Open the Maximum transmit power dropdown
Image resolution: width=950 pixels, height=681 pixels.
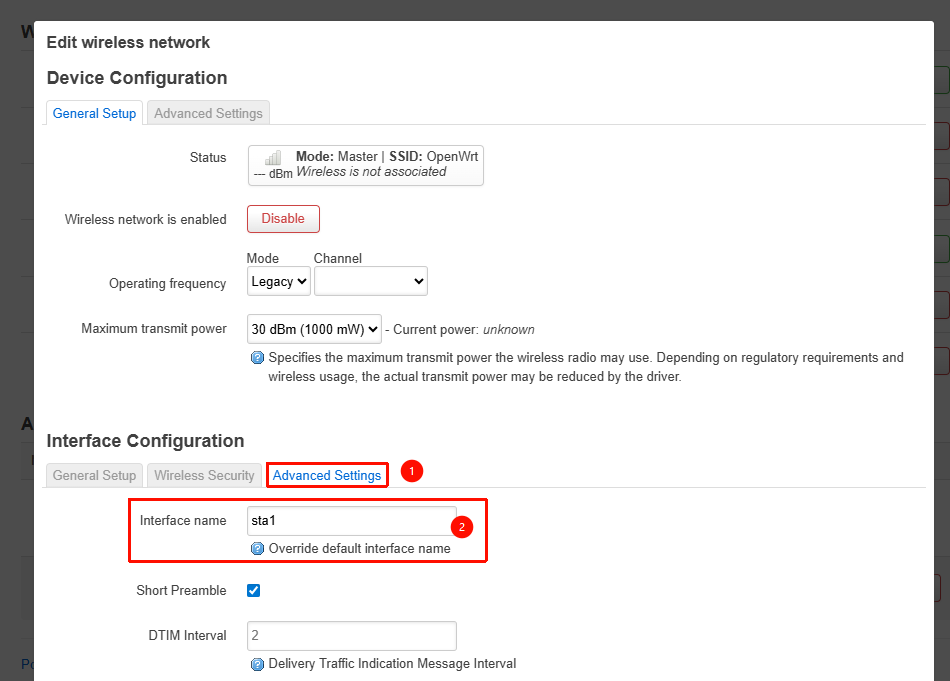[x=314, y=329]
